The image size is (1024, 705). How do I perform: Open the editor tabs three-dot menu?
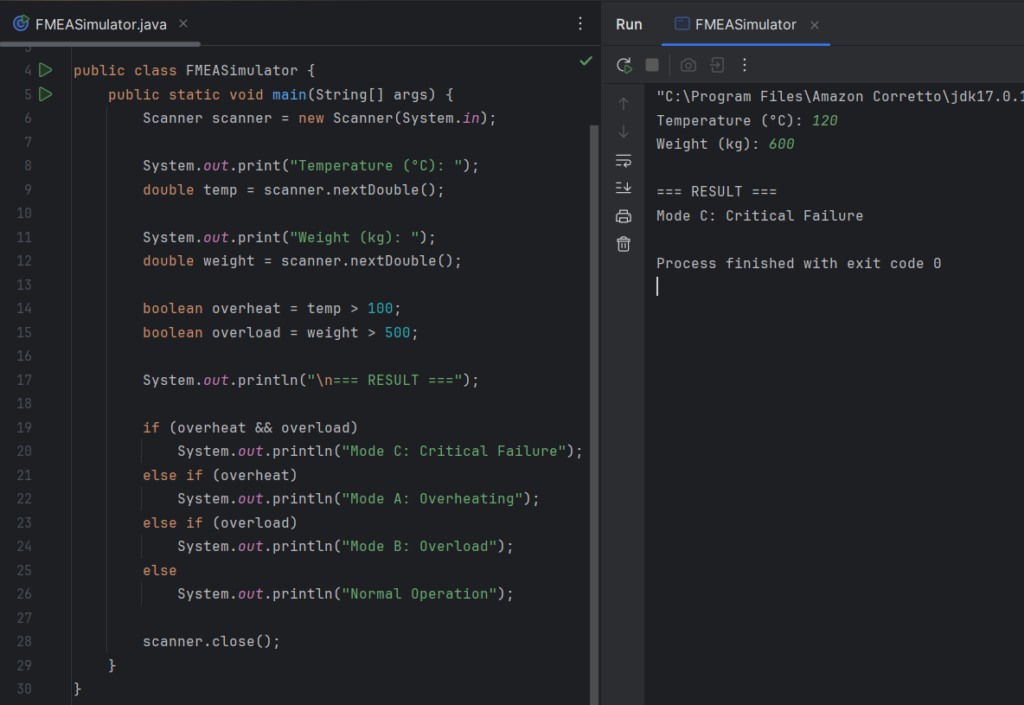pyautogui.click(x=581, y=24)
